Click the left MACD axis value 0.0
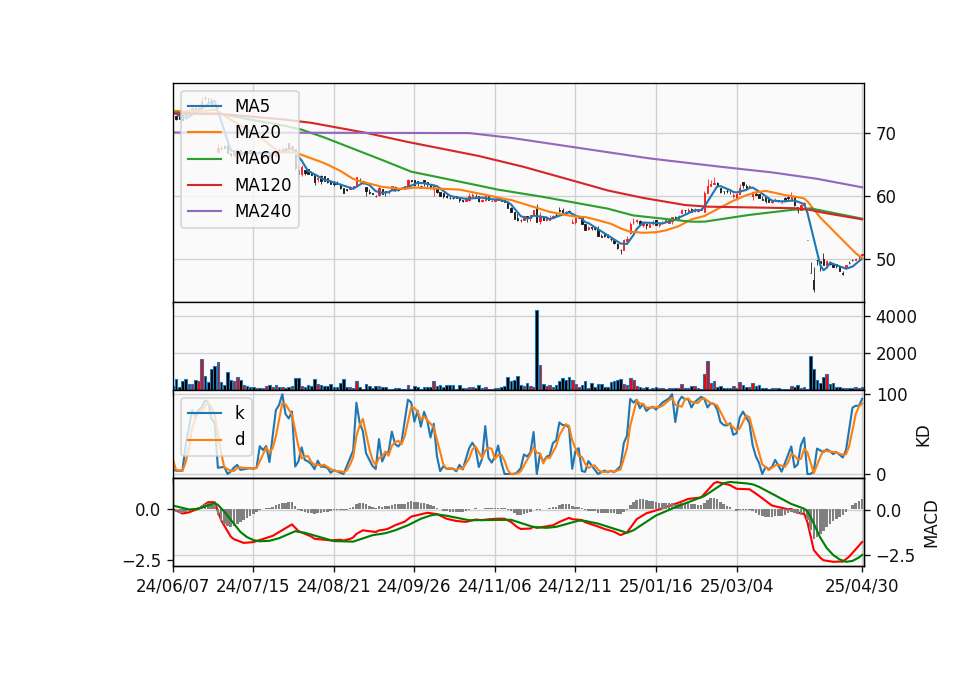 [x=148, y=510]
